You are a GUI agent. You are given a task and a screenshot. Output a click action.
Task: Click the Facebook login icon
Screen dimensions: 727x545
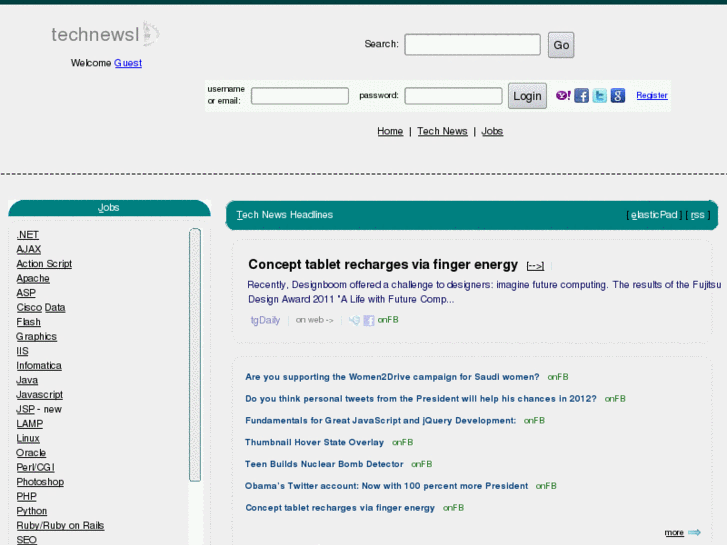(x=581, y=96)
